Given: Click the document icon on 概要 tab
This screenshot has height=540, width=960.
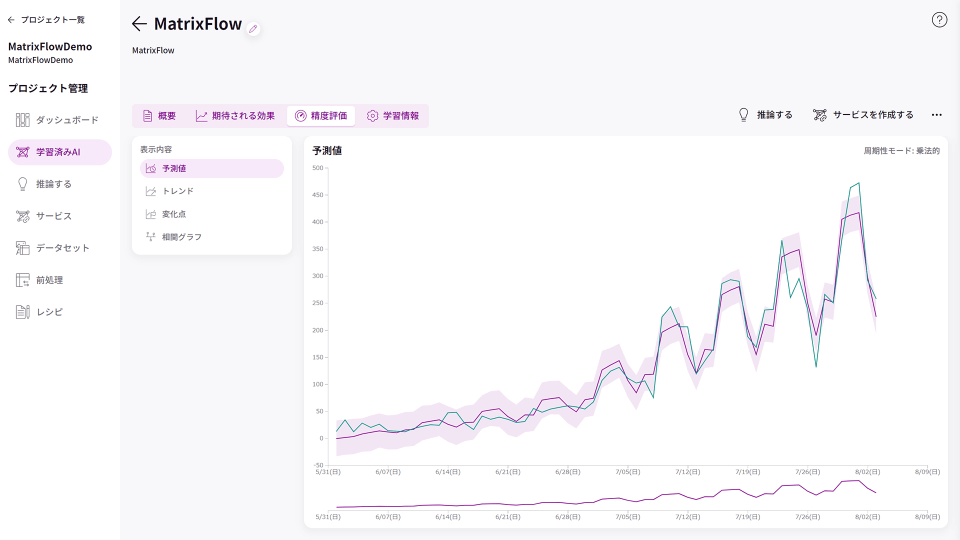Looking at the screenshot, I should (x=148, y=116).
